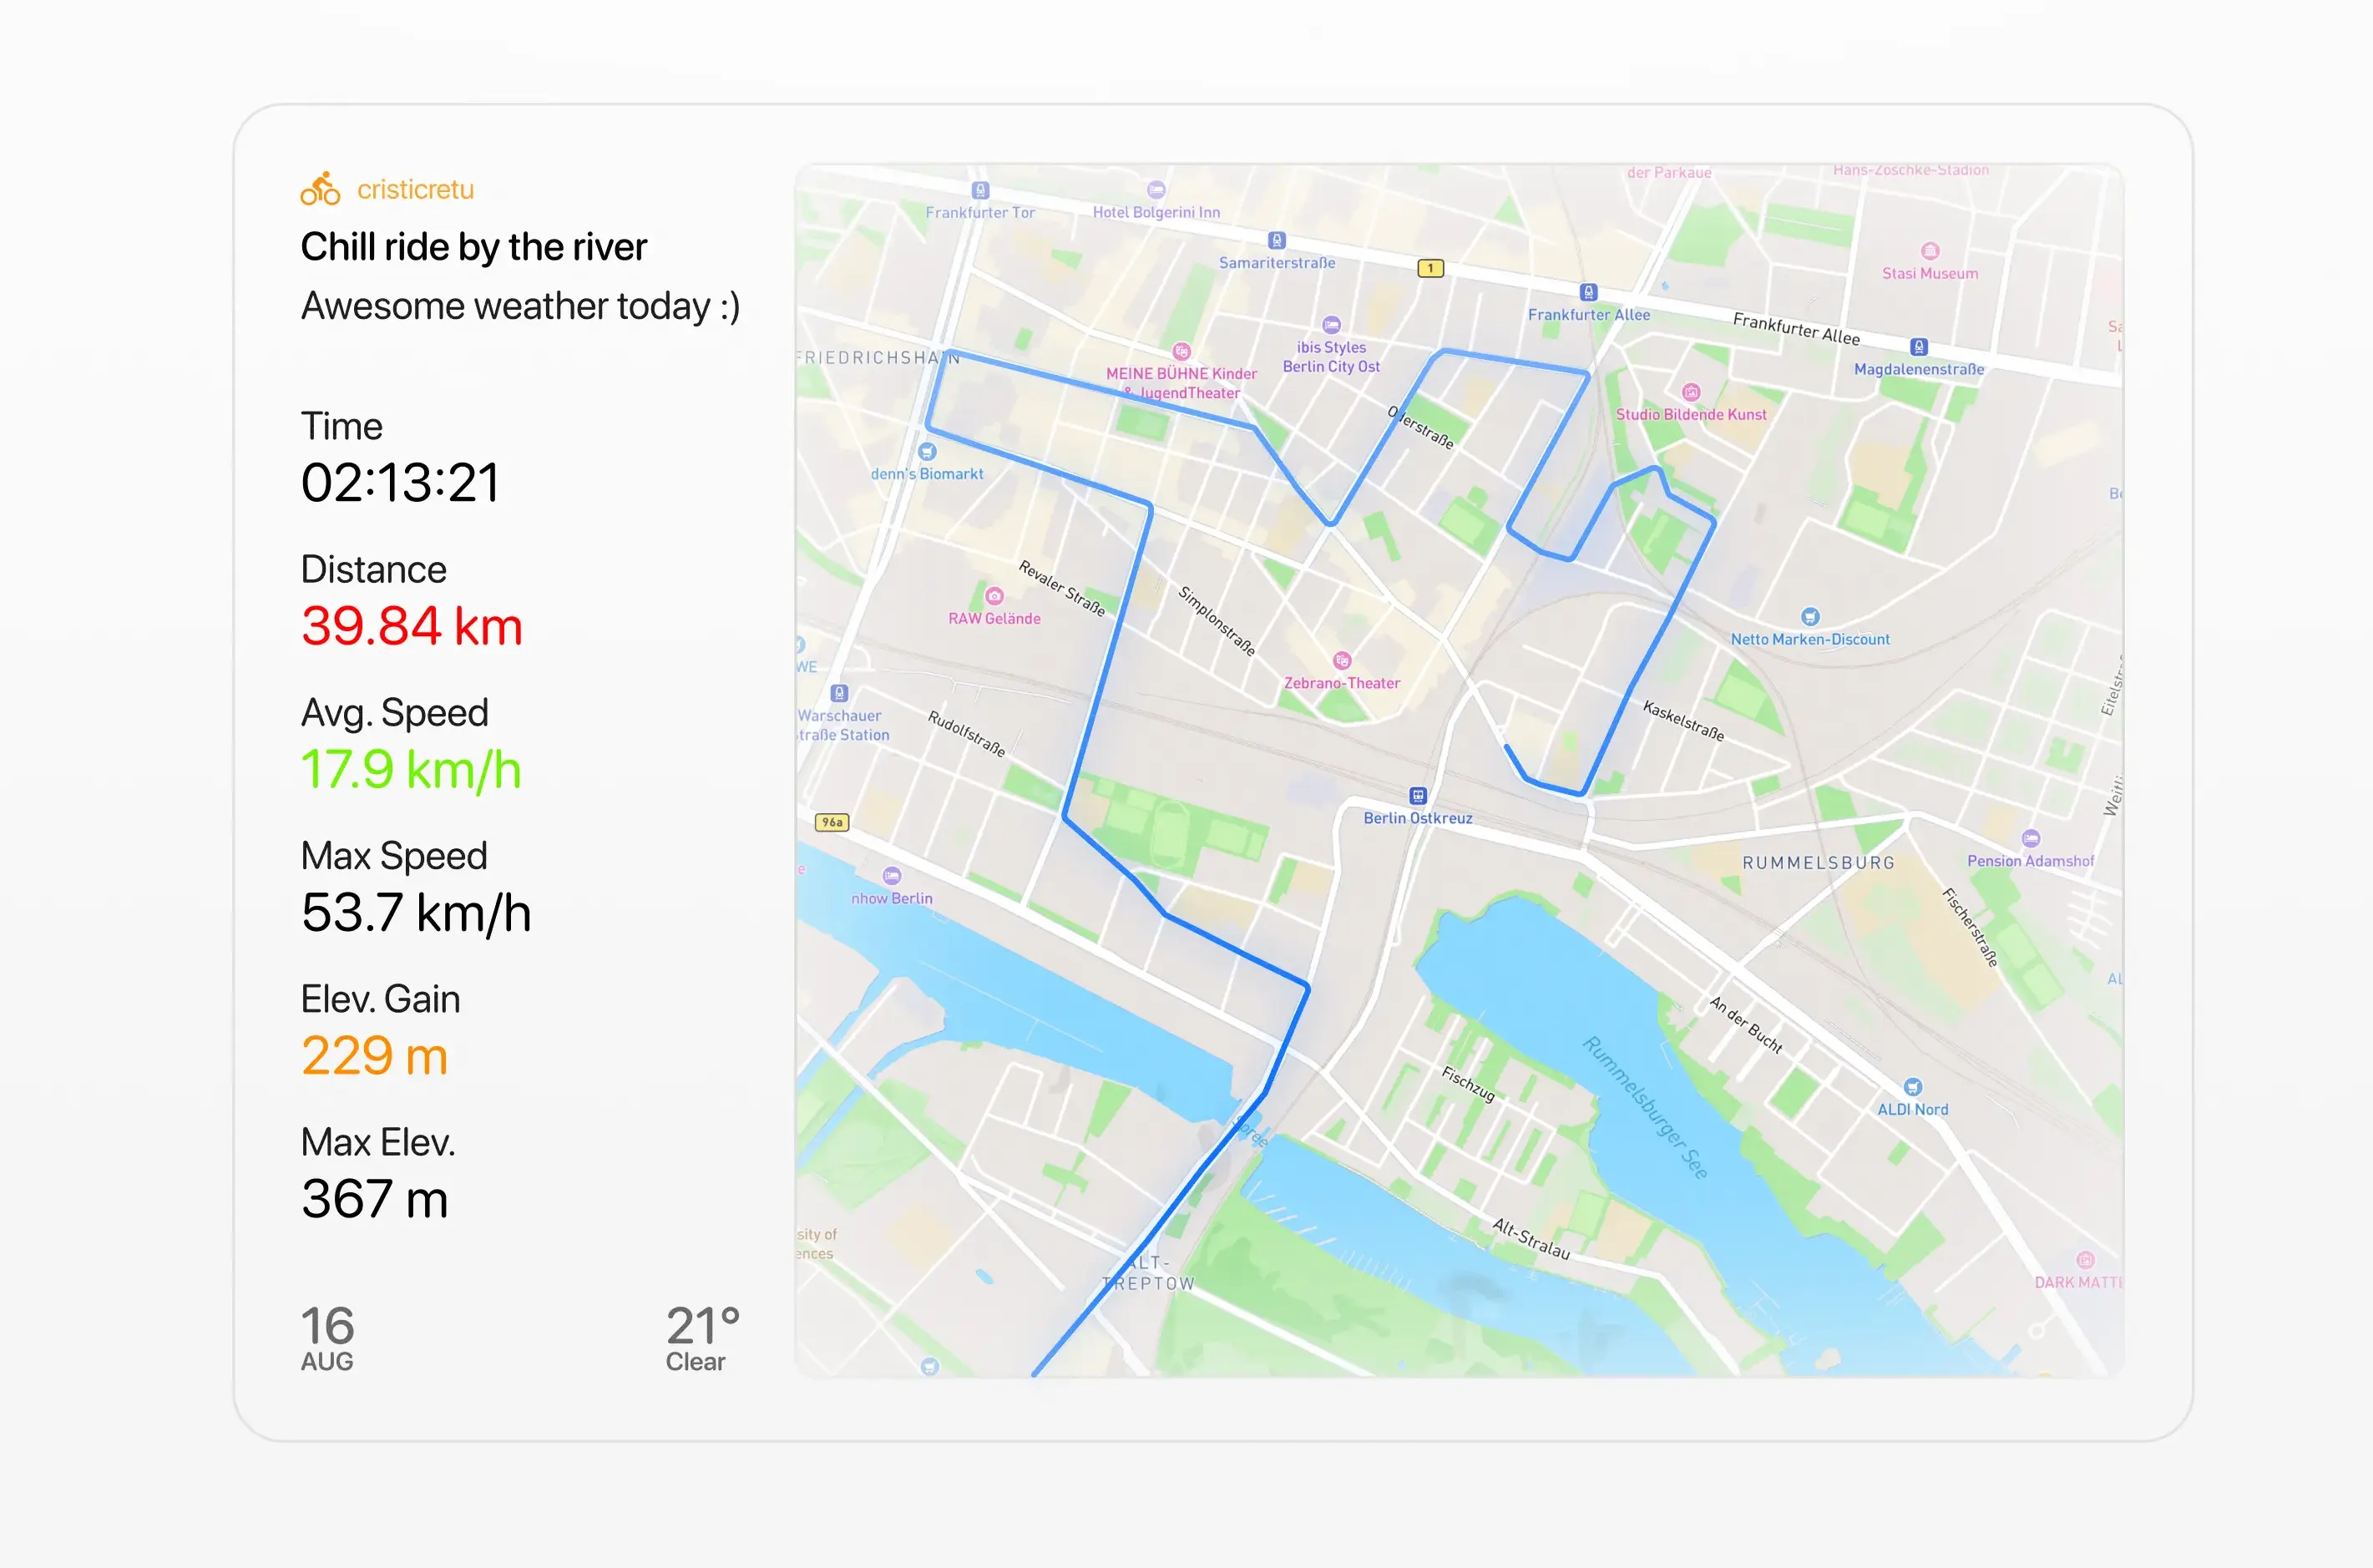Click the Frankfurter Tor transit icon
The height and width of the screenshot is (1568, 2373).
coord(982,190)
